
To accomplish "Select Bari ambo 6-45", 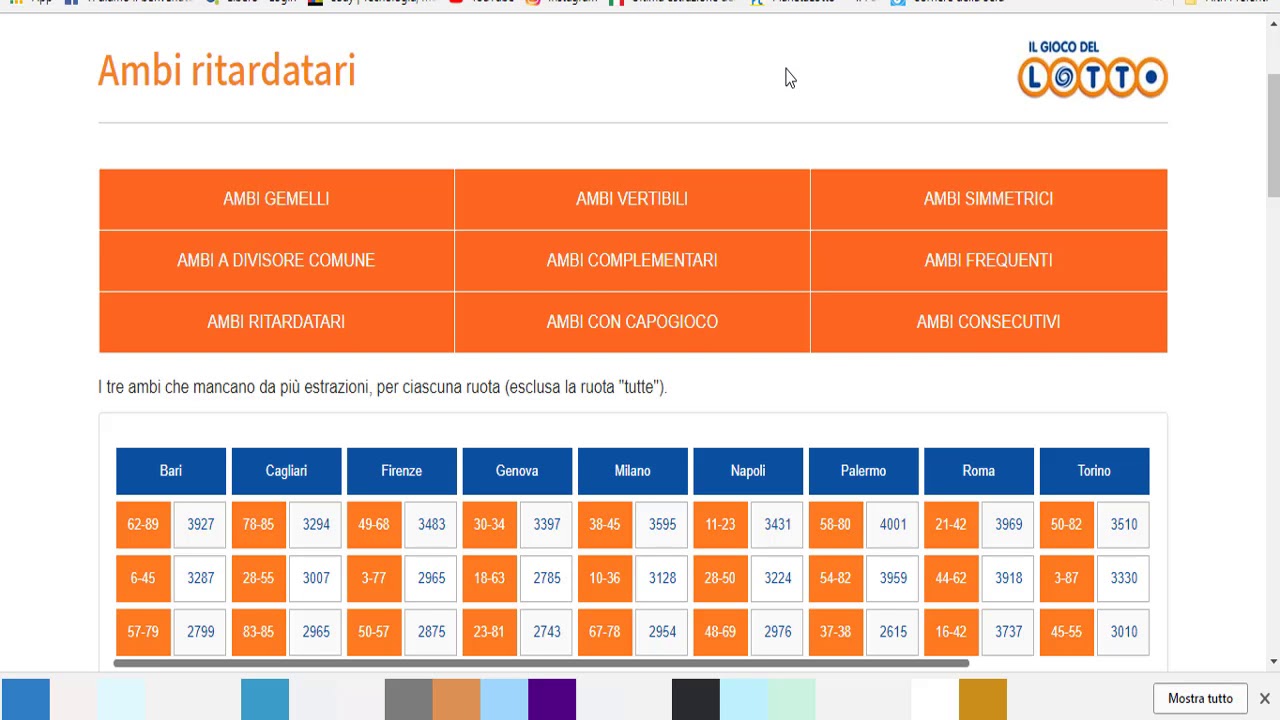I will point(143,578).
